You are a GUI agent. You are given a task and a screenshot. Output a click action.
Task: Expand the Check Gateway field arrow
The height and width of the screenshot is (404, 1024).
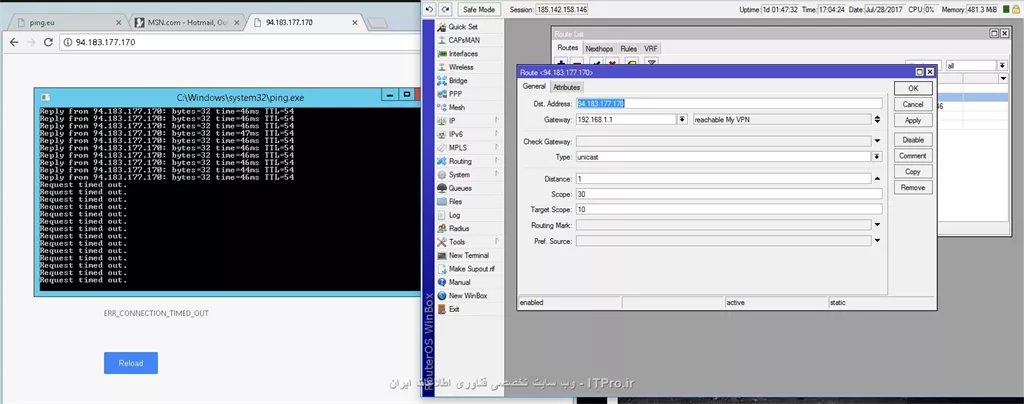click(x=877, y=141)
